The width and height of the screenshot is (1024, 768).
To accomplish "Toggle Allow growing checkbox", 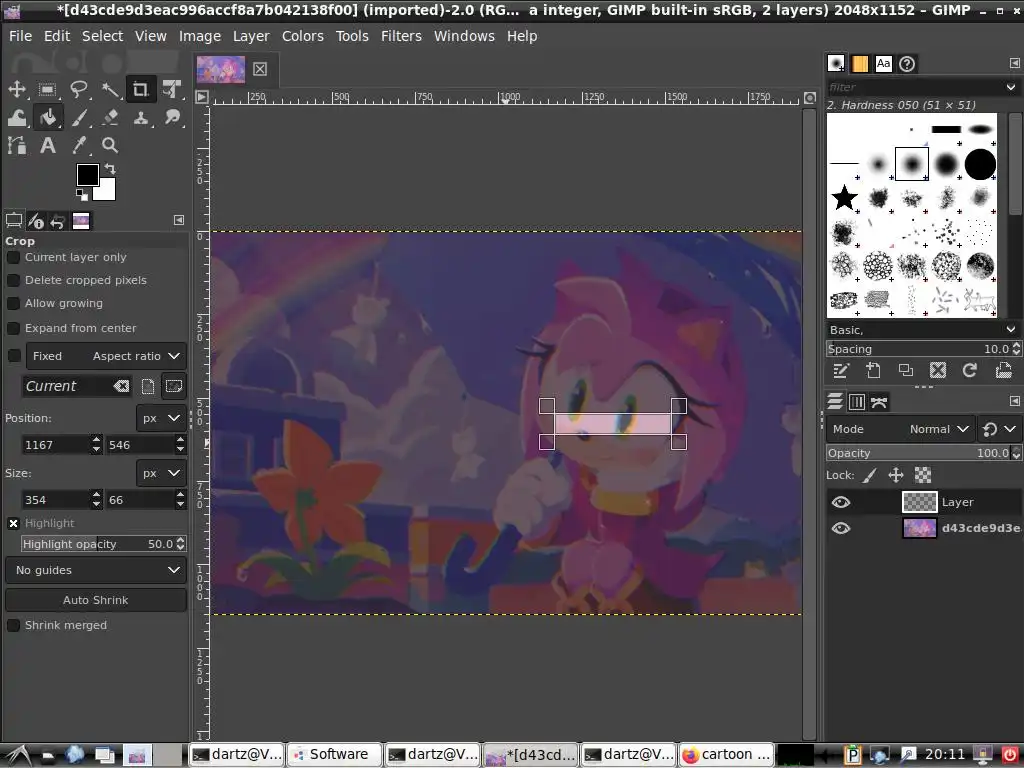I will (13, 303).
